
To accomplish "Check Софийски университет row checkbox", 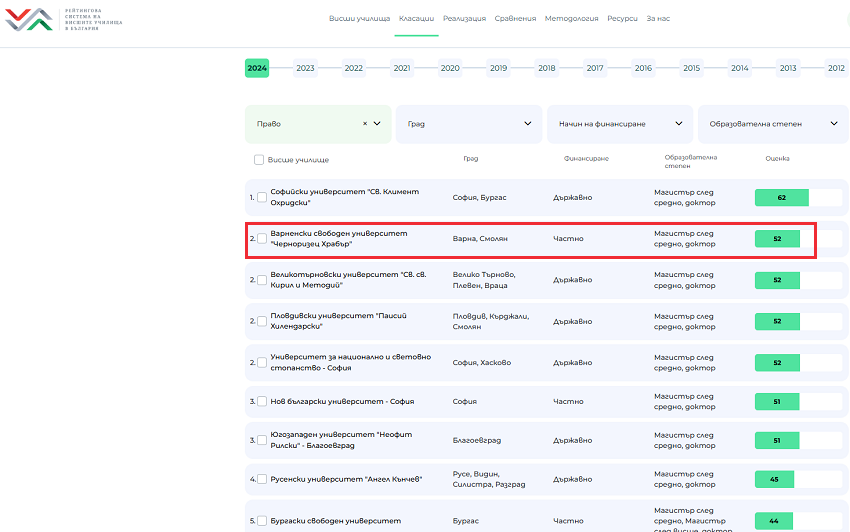I will tap(262, 197).
